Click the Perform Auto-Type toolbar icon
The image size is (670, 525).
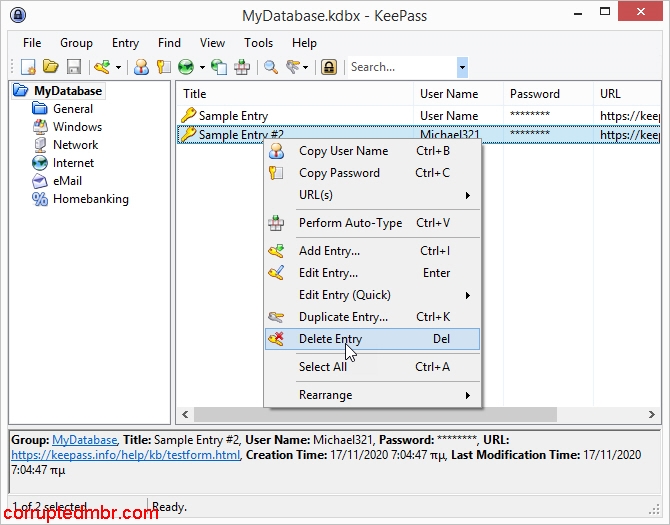[242, 67]
